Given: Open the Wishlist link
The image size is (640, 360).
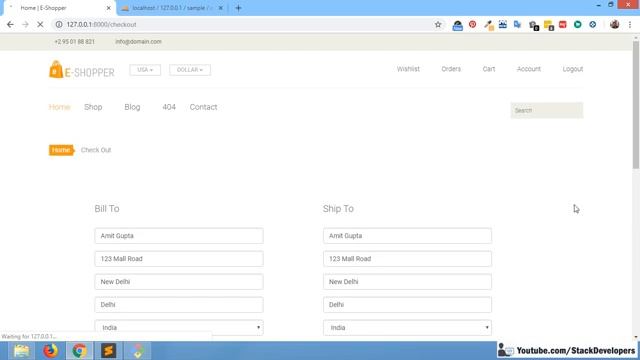Looking at the screenshot, I should 408,69.
